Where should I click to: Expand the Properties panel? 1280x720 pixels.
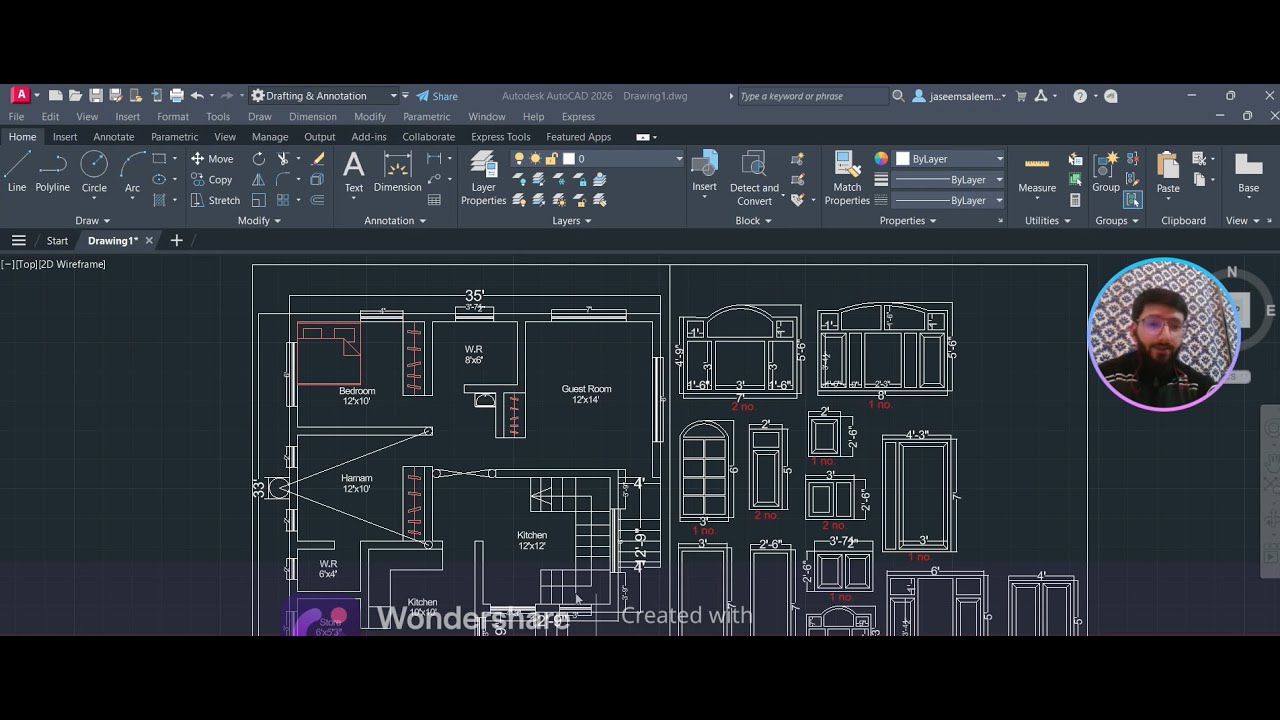[x=908, y=221]
